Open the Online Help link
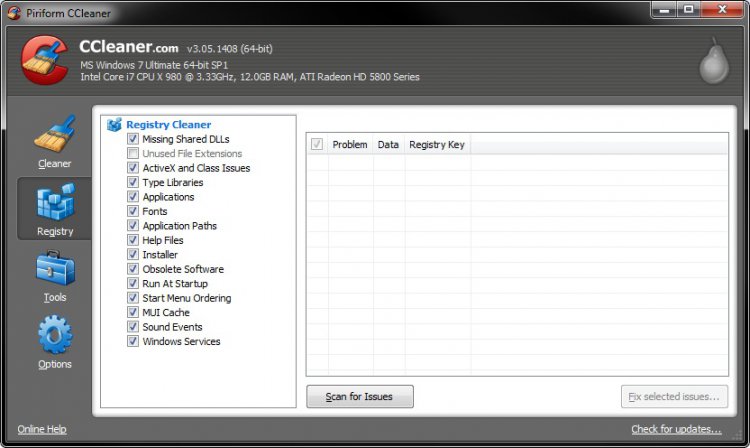This screenshot has height=448, width=750. pos(42,429)
